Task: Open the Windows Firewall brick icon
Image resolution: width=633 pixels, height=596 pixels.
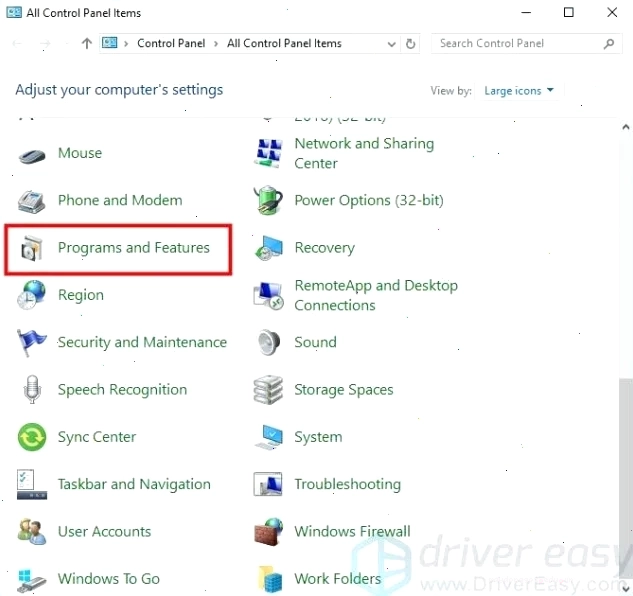Action: click(269, 532)
